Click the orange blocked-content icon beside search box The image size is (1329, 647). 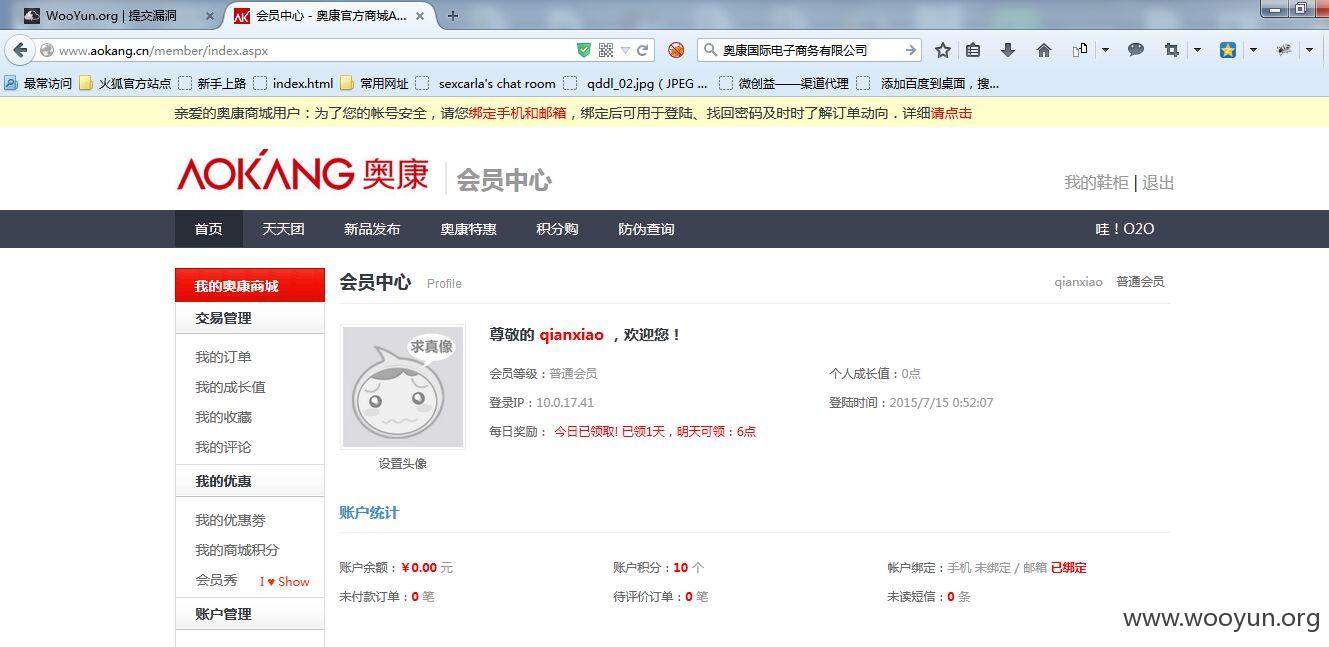pyautogui.click(x=676, y=50)
